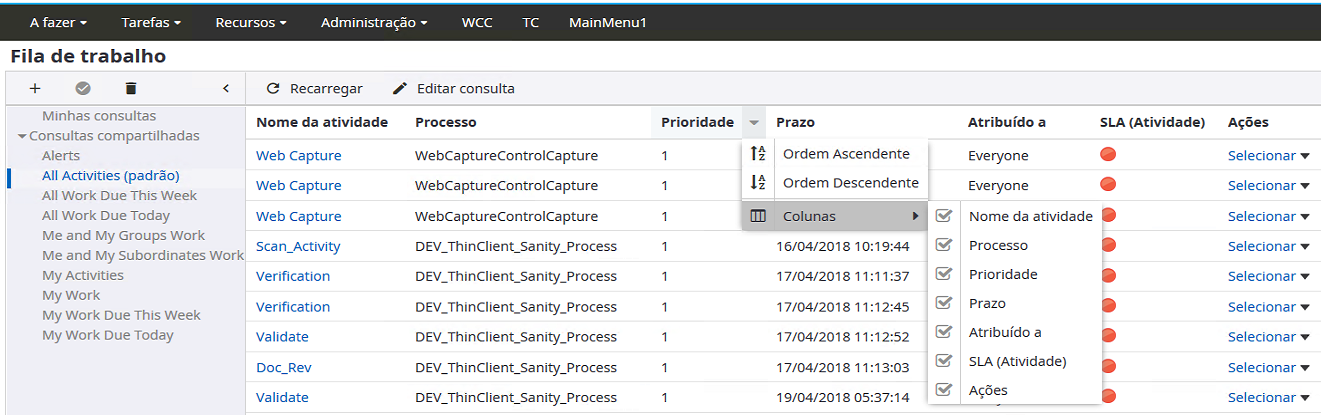Toggle the Prazo column checkbox
This screenshot has height=415, width=1321.
(943, 303)
